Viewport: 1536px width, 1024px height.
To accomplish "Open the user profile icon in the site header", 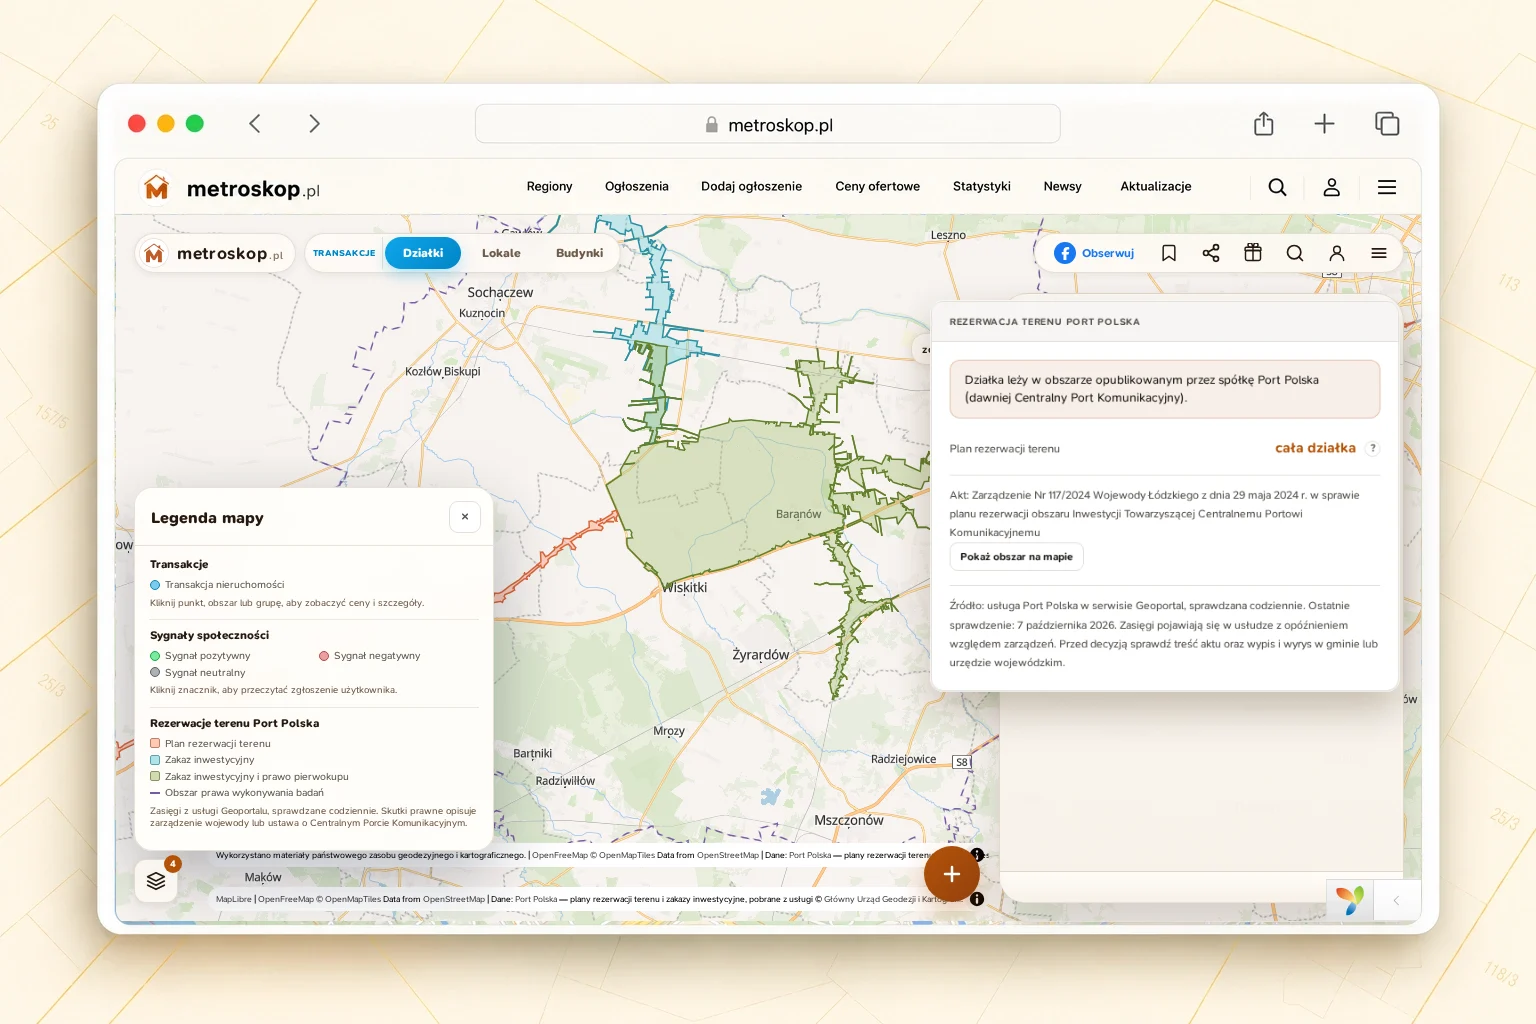I will pos(1332,187).
